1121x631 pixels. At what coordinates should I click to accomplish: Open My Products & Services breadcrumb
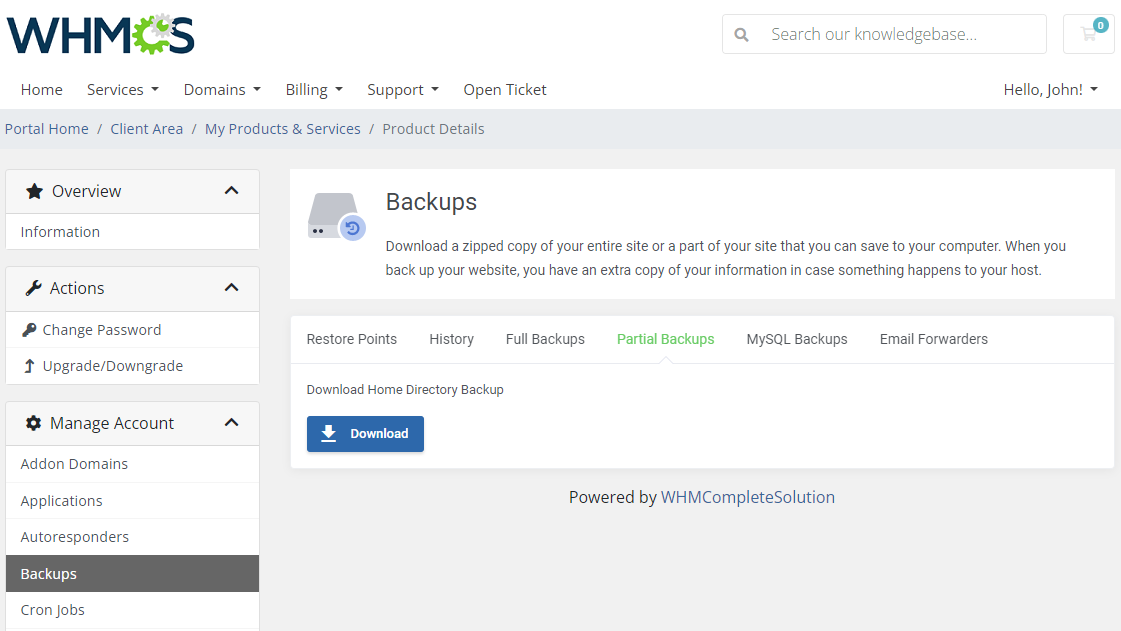[x=282, y=129]
